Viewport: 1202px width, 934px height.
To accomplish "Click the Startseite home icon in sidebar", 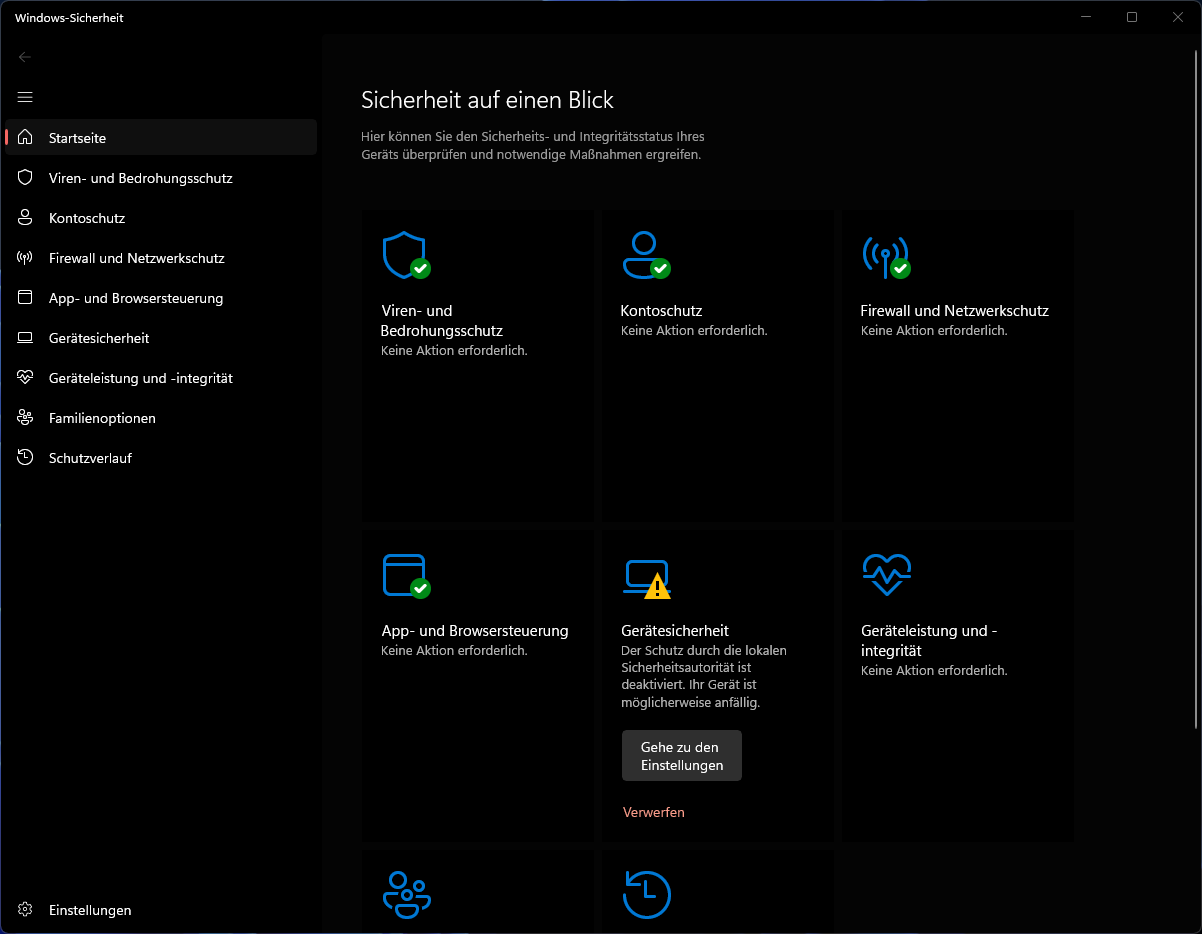I will tap(25, 137).
